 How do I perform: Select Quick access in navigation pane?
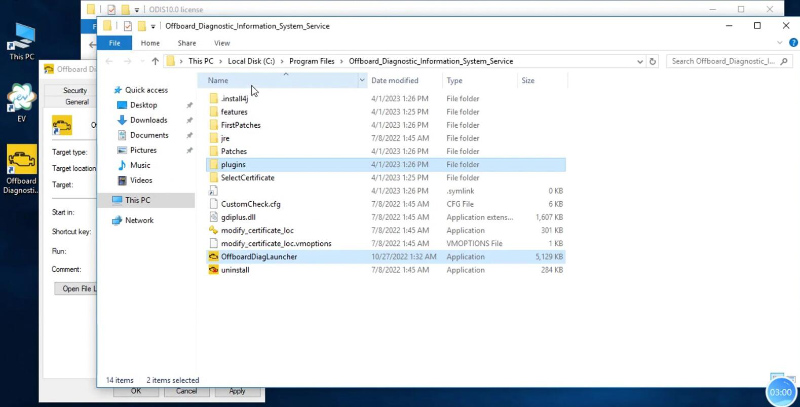point(146,90)
